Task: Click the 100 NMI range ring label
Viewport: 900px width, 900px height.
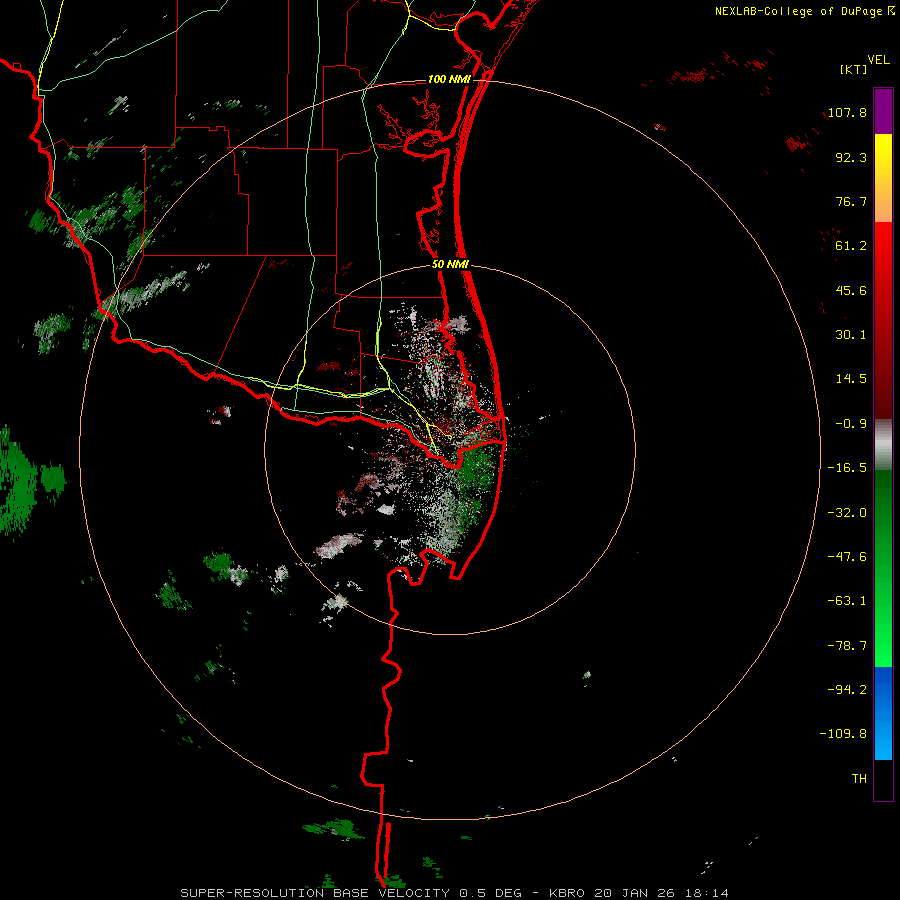Action: click(x=449, y=79)
